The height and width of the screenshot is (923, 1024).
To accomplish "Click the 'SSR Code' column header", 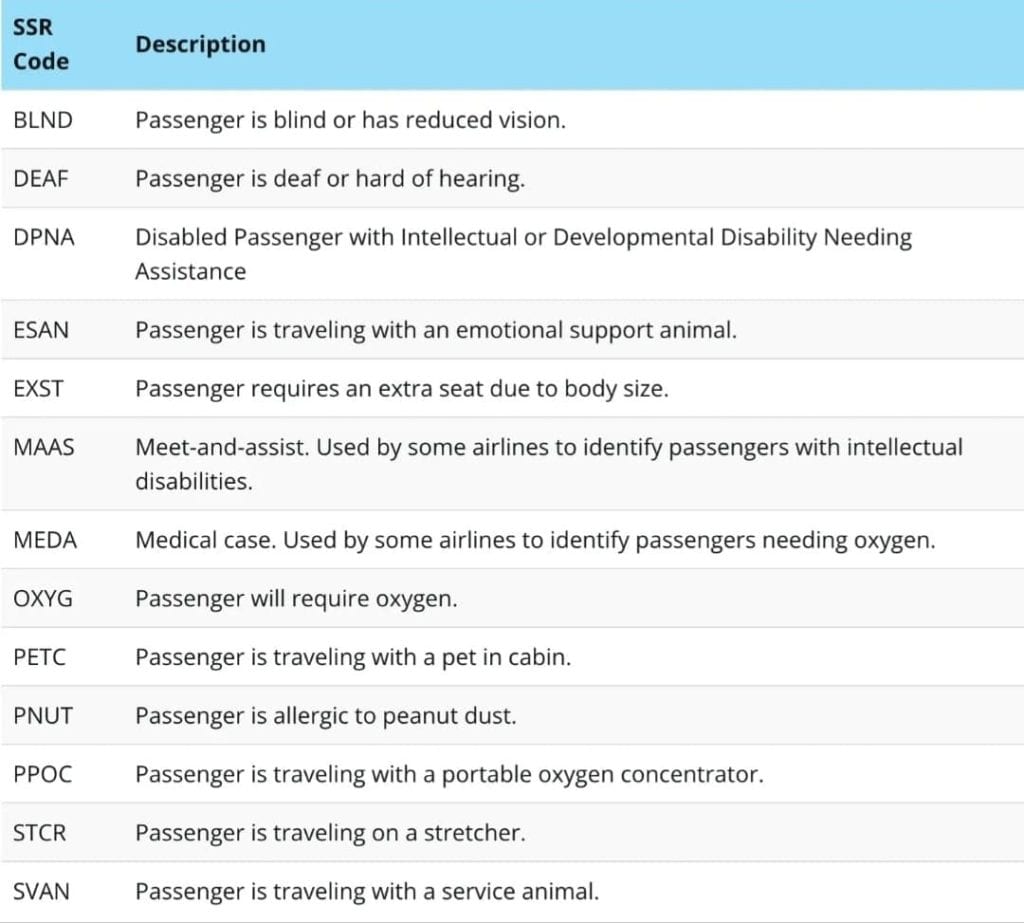I will click(x=41, y=45).
